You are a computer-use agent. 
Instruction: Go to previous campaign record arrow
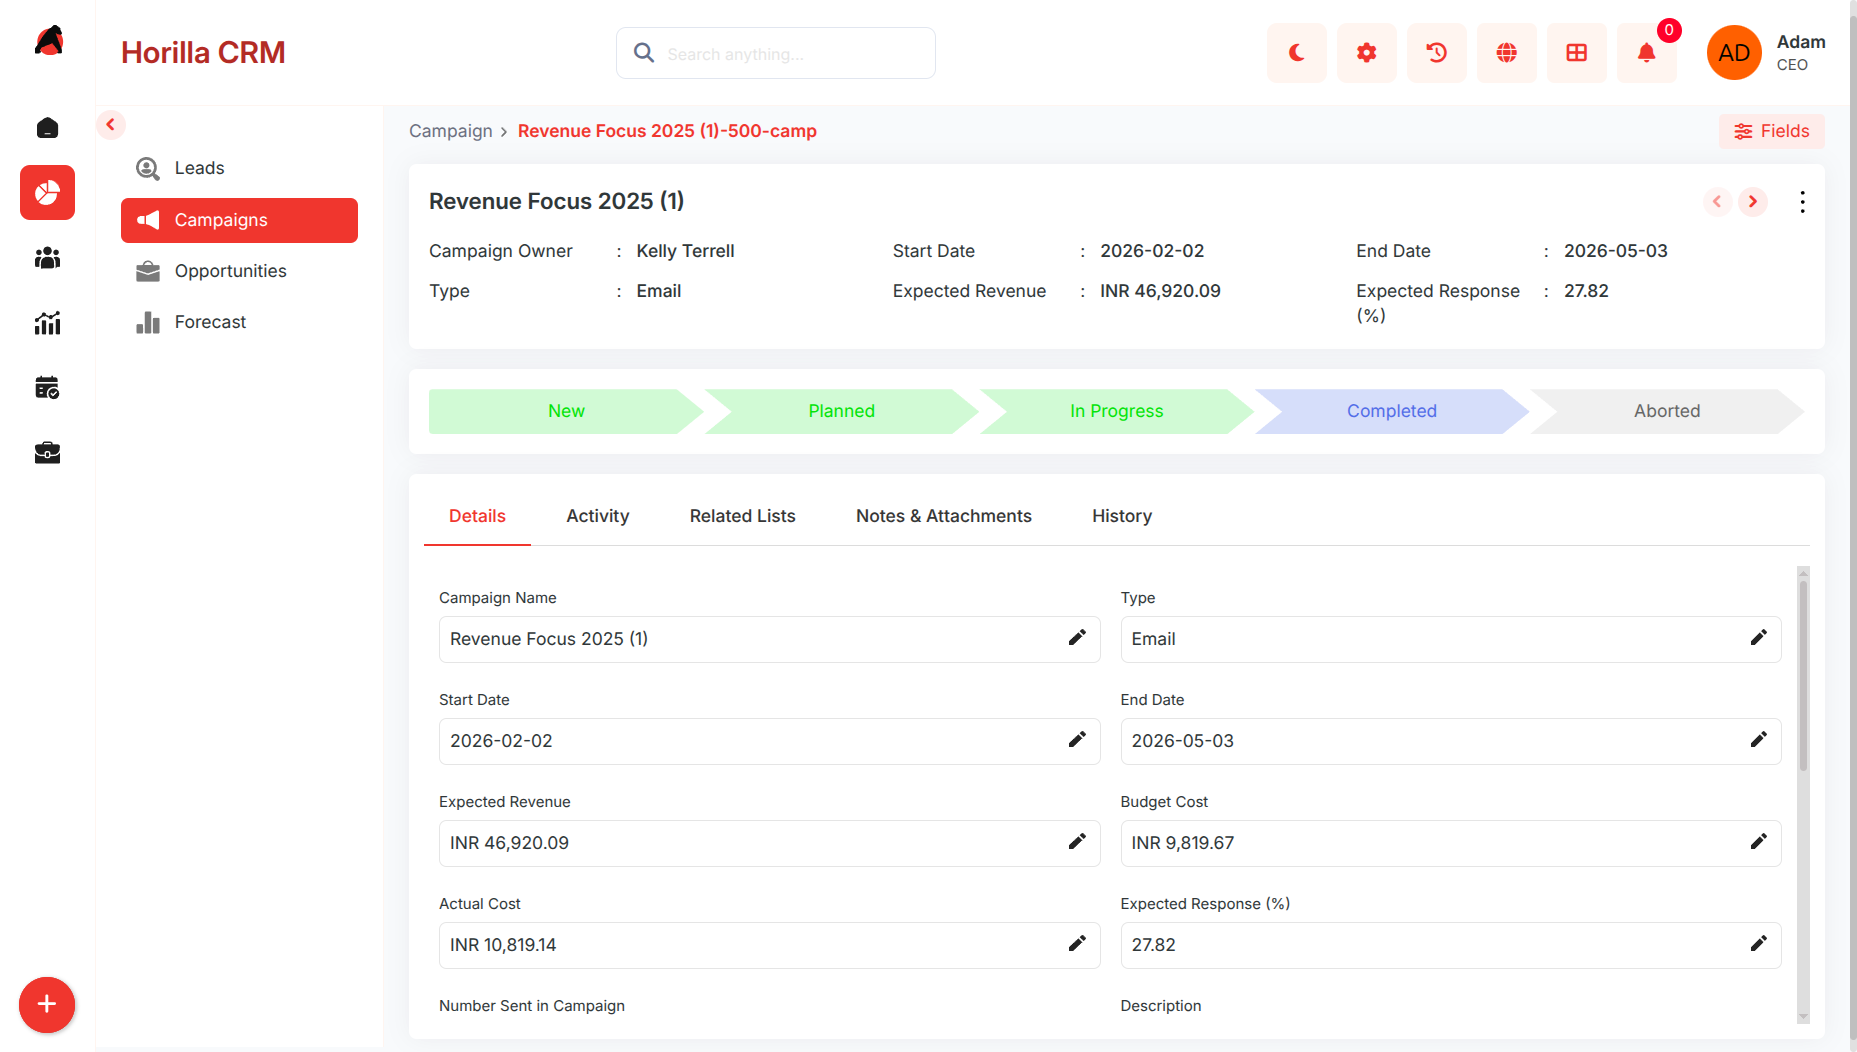(1717, 202)
